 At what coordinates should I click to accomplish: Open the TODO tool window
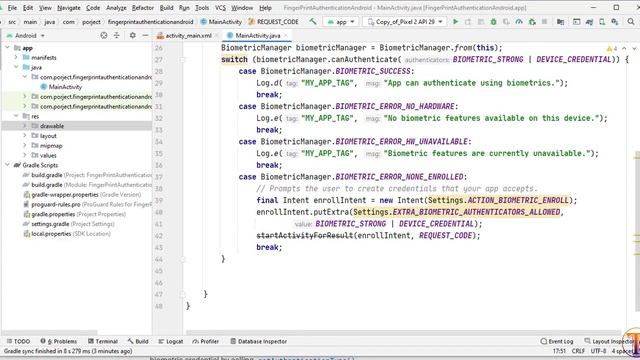click(x=18, y=341)
